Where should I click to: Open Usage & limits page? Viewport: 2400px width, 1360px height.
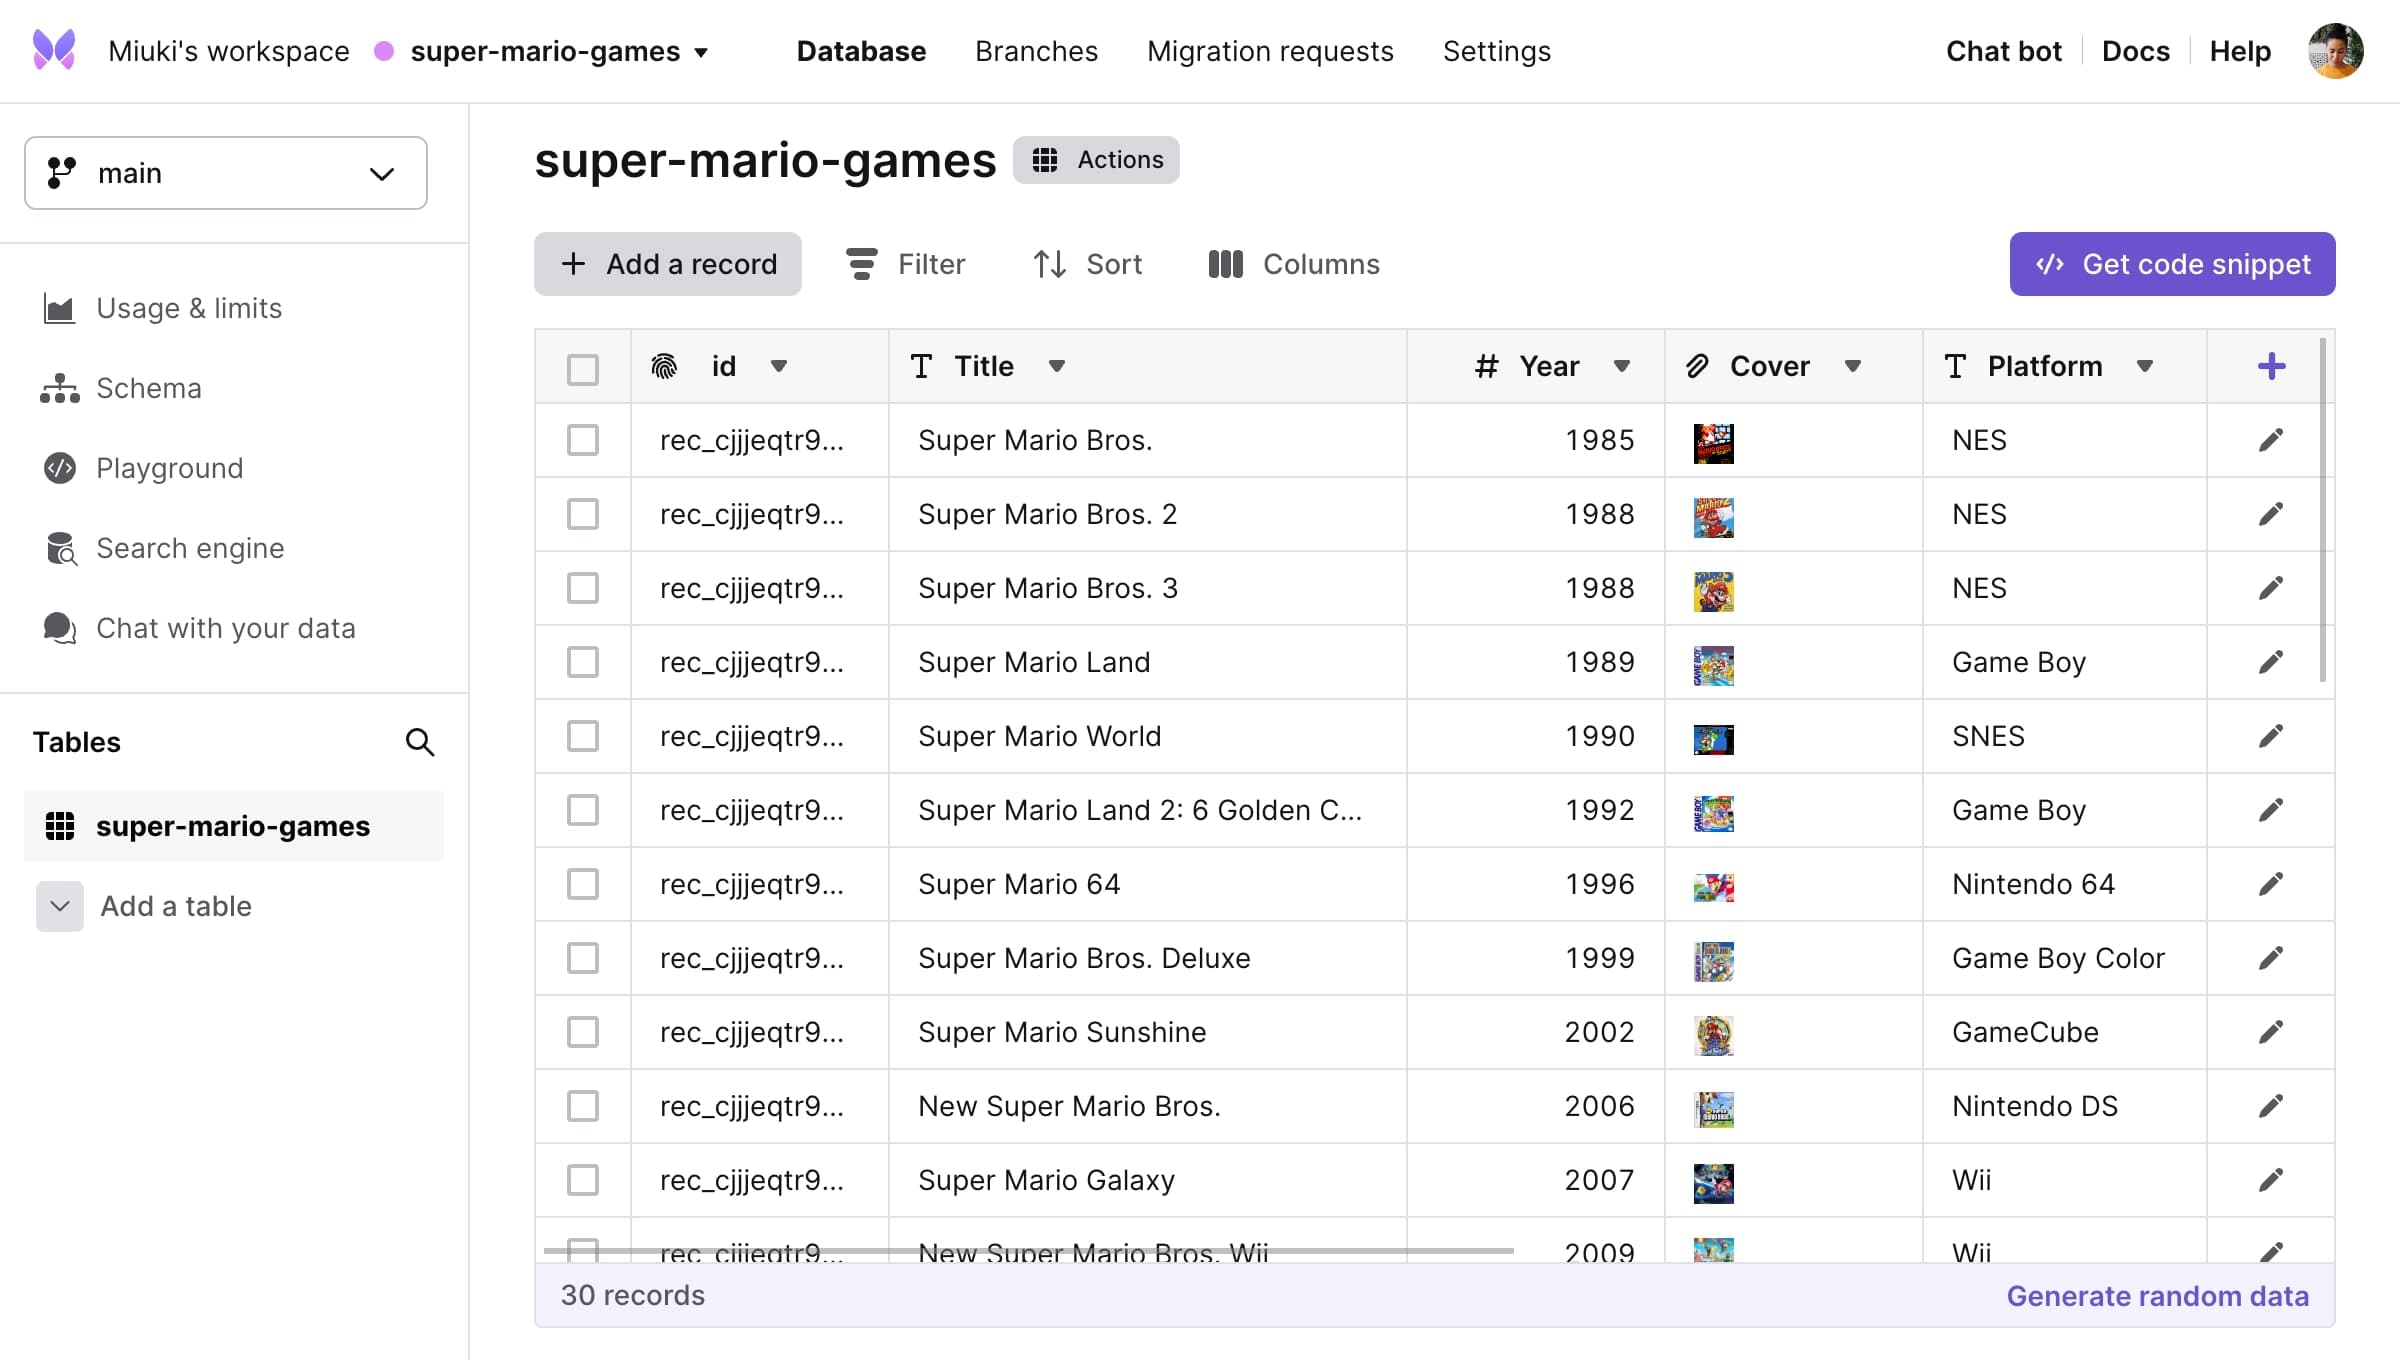click(x=162, y=308)
